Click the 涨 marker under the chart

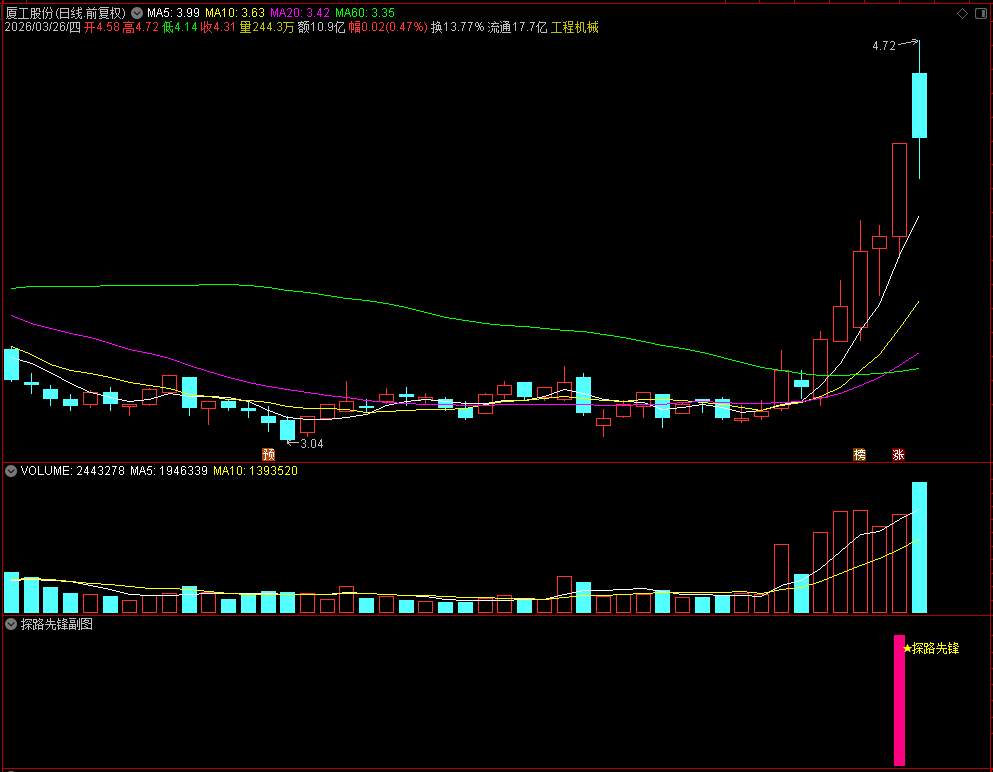898,455
